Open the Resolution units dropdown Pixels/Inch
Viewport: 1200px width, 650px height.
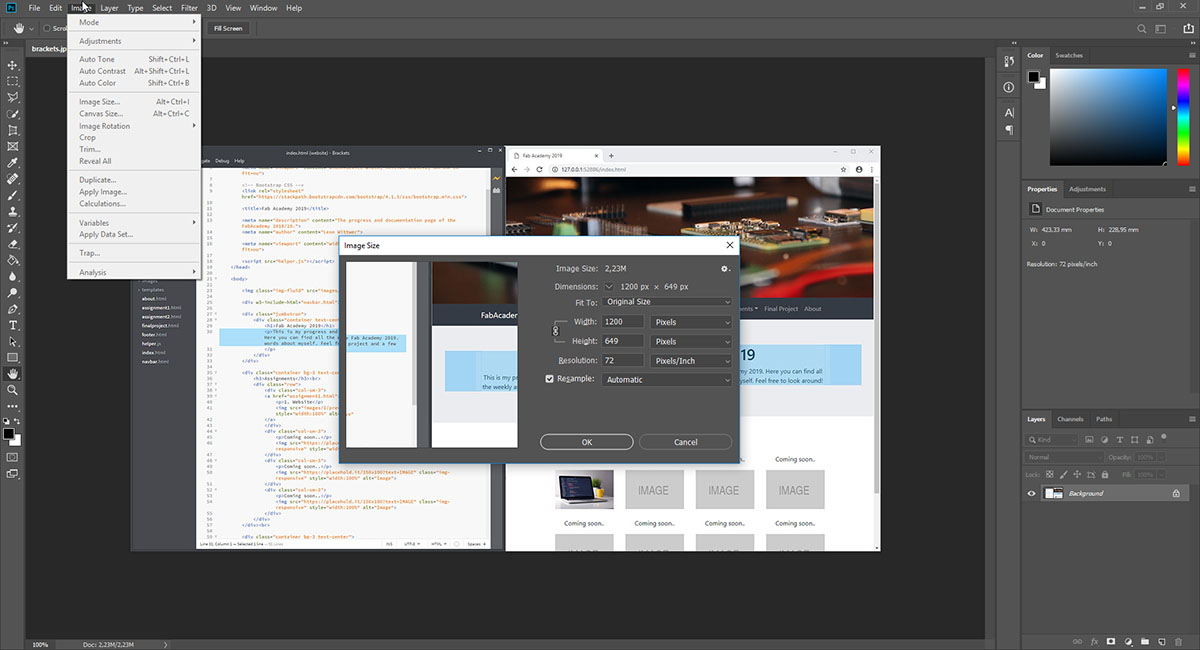coord(691,360)
